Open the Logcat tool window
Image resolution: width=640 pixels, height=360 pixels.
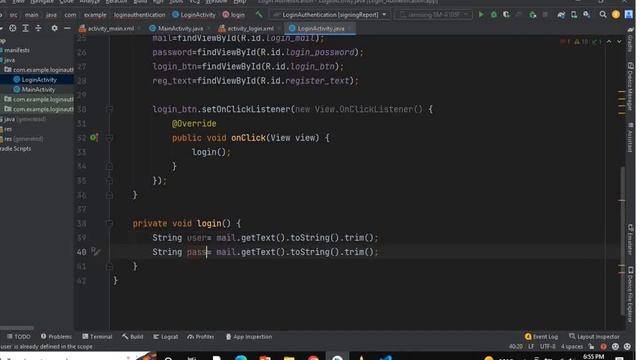[165, 337]
